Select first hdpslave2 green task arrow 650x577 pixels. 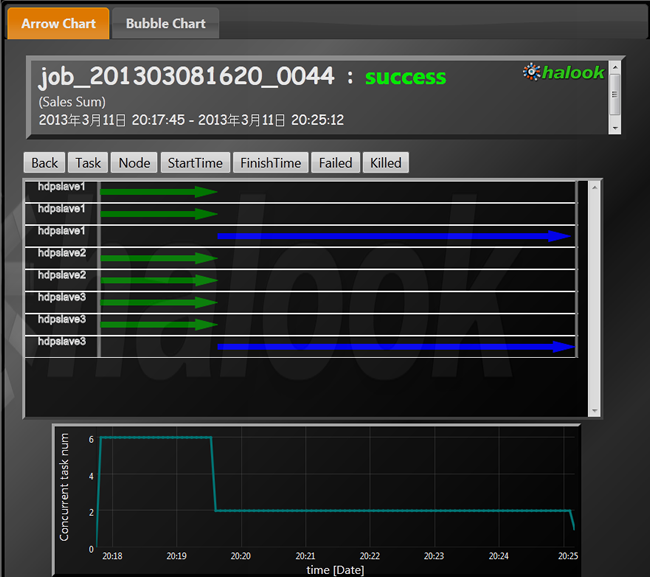coord(159,258)
